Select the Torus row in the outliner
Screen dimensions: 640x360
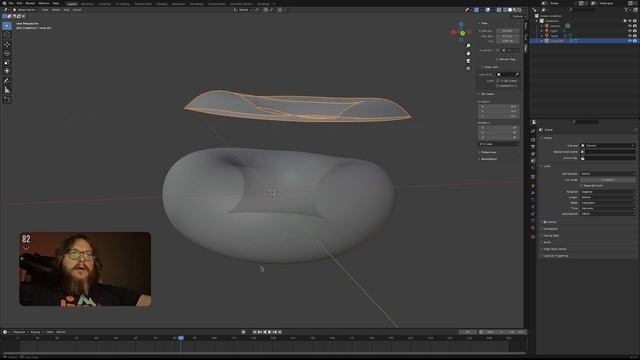(584, 36)
